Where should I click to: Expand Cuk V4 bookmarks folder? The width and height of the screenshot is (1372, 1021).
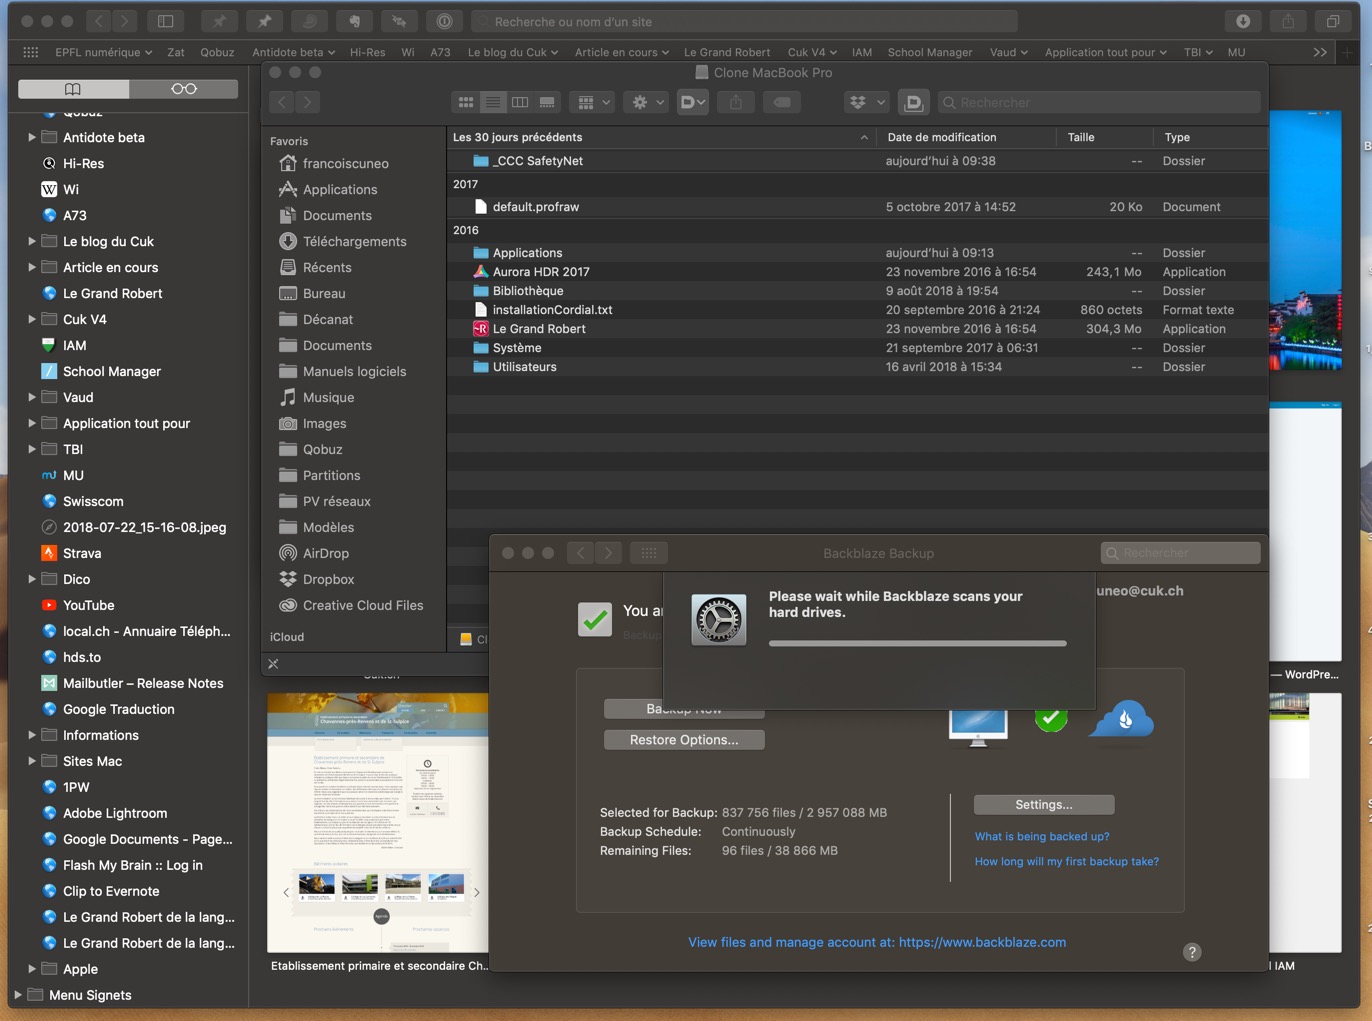point(31,319)
